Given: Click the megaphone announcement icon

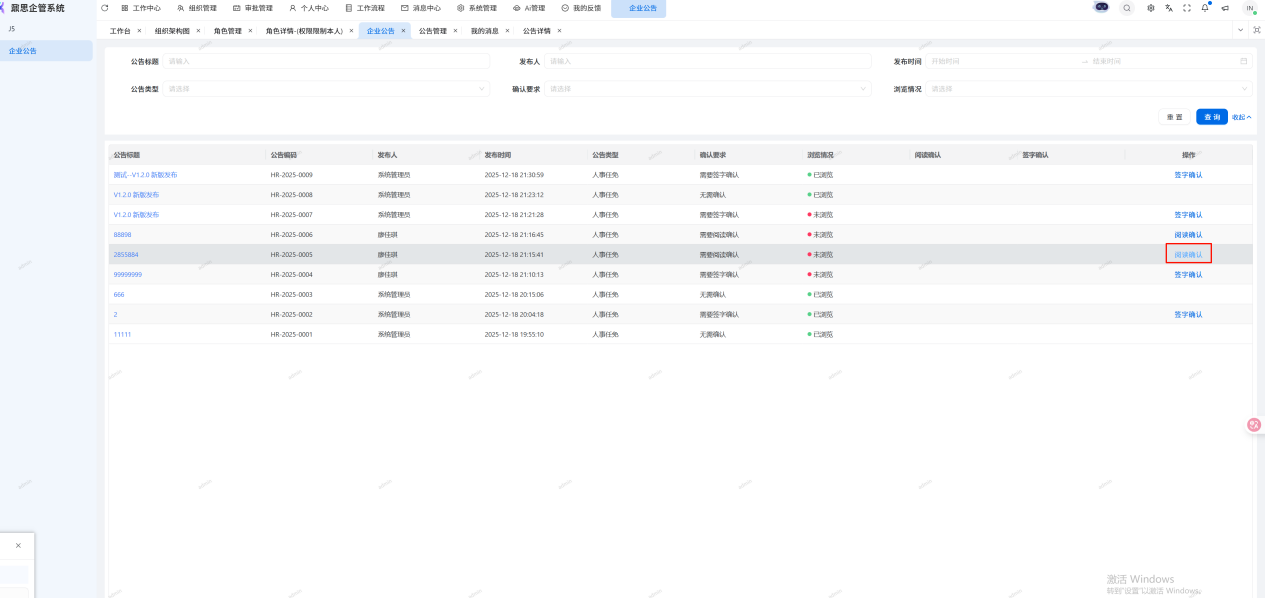Looking at the screenshot, I should pyautogui.click(x=1225, y=8).
